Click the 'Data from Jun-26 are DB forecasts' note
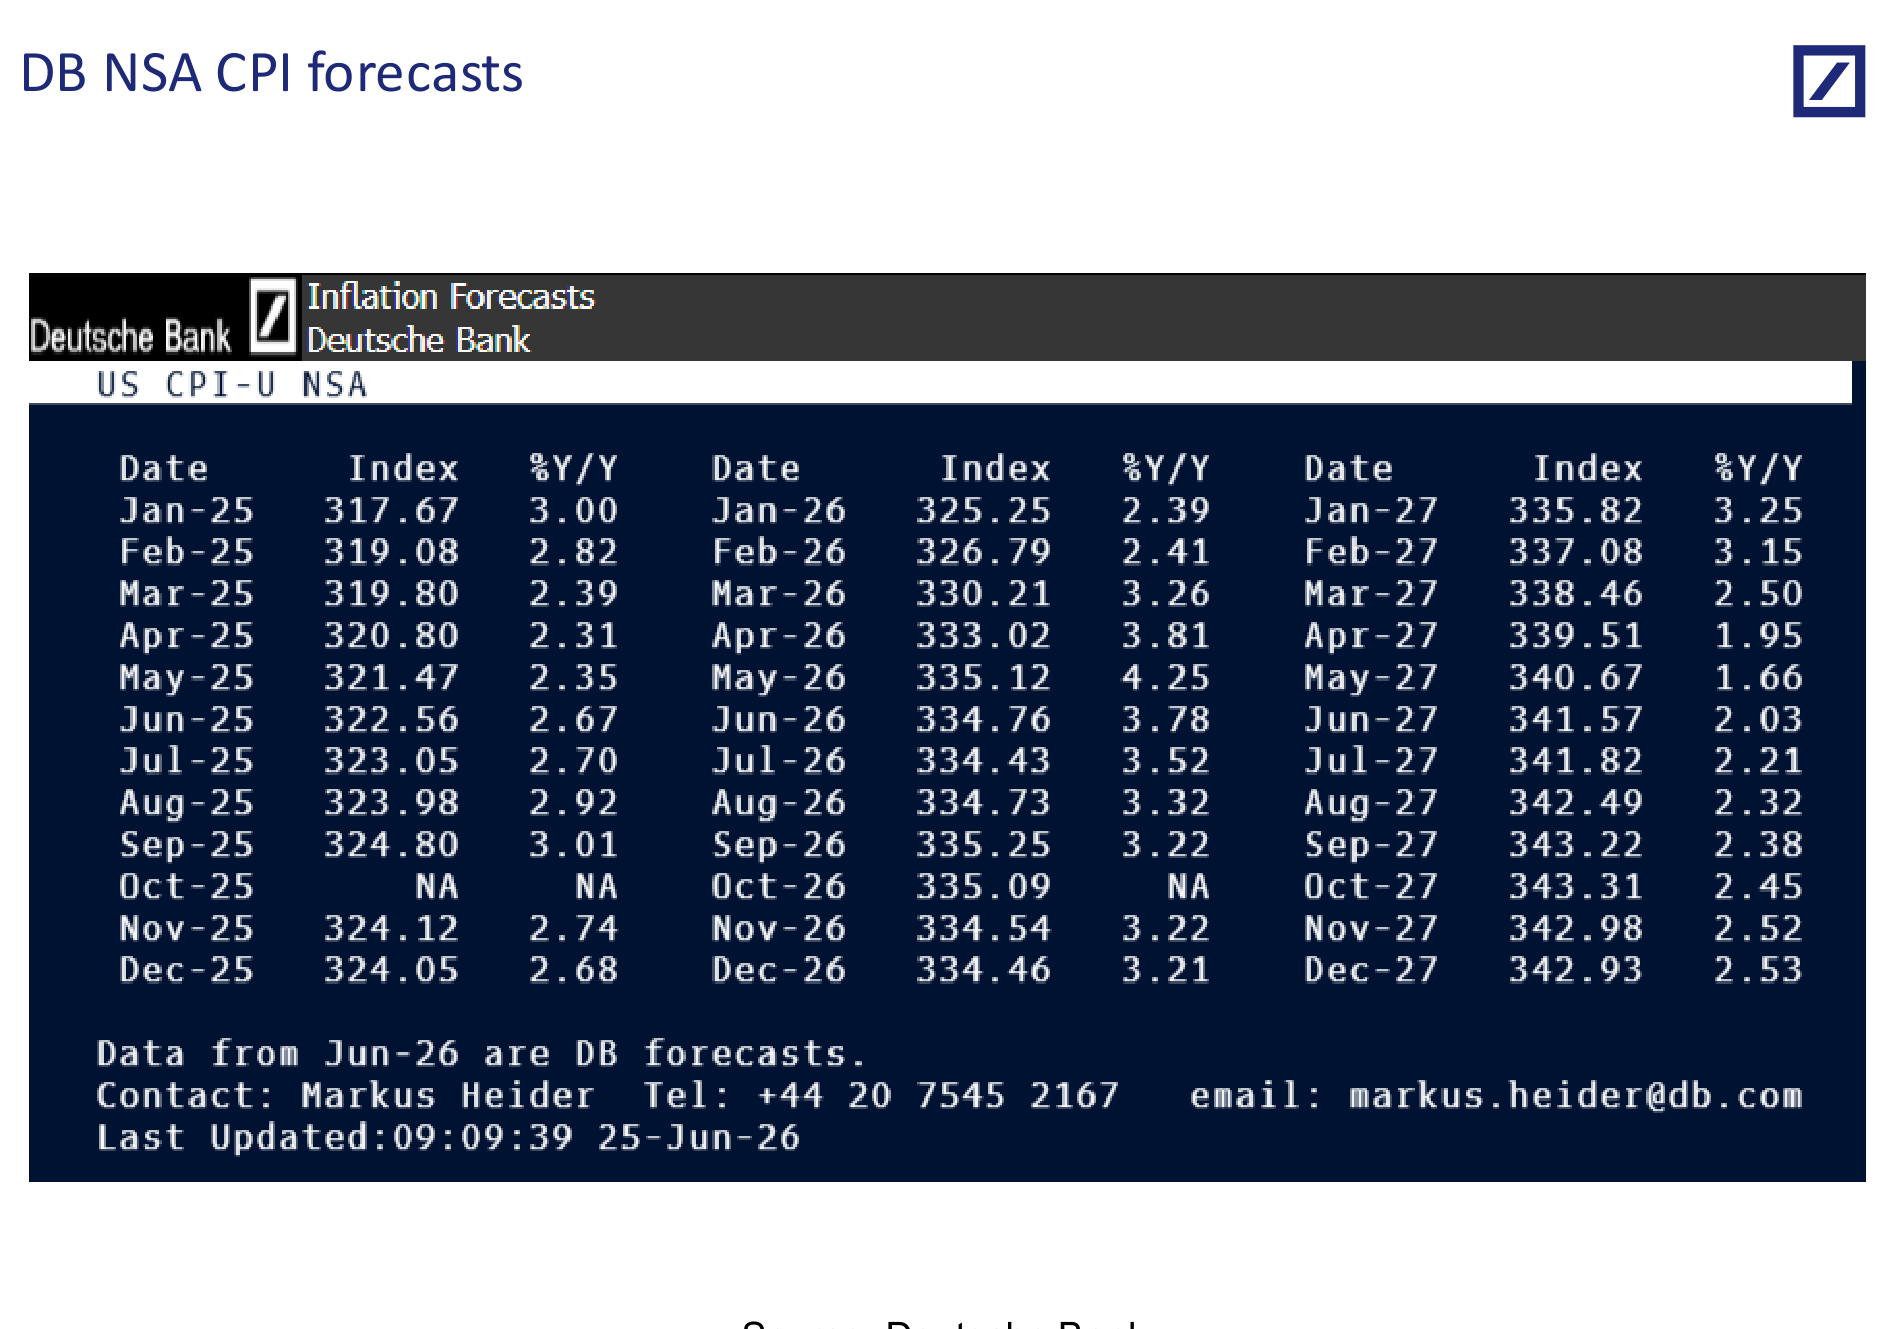Image resolution: width=1890 pixels, height=1329 pixels. pyautogui.click(x=481, y=1053)
